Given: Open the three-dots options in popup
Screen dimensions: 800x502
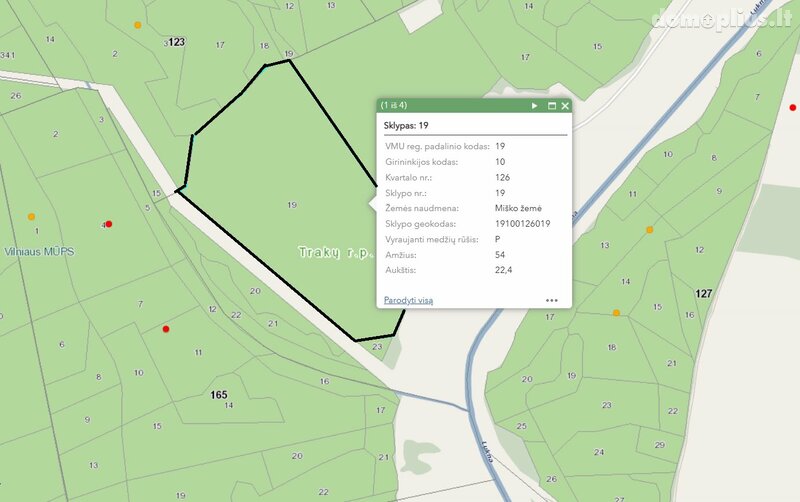Looking at the screenshot, I should point(552,300).
